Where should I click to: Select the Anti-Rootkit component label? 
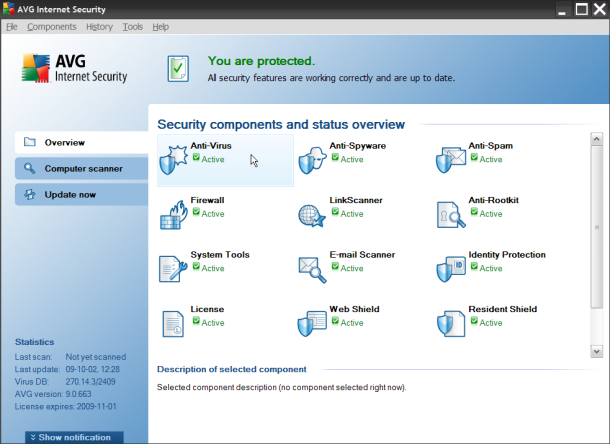tap(493, 200)
